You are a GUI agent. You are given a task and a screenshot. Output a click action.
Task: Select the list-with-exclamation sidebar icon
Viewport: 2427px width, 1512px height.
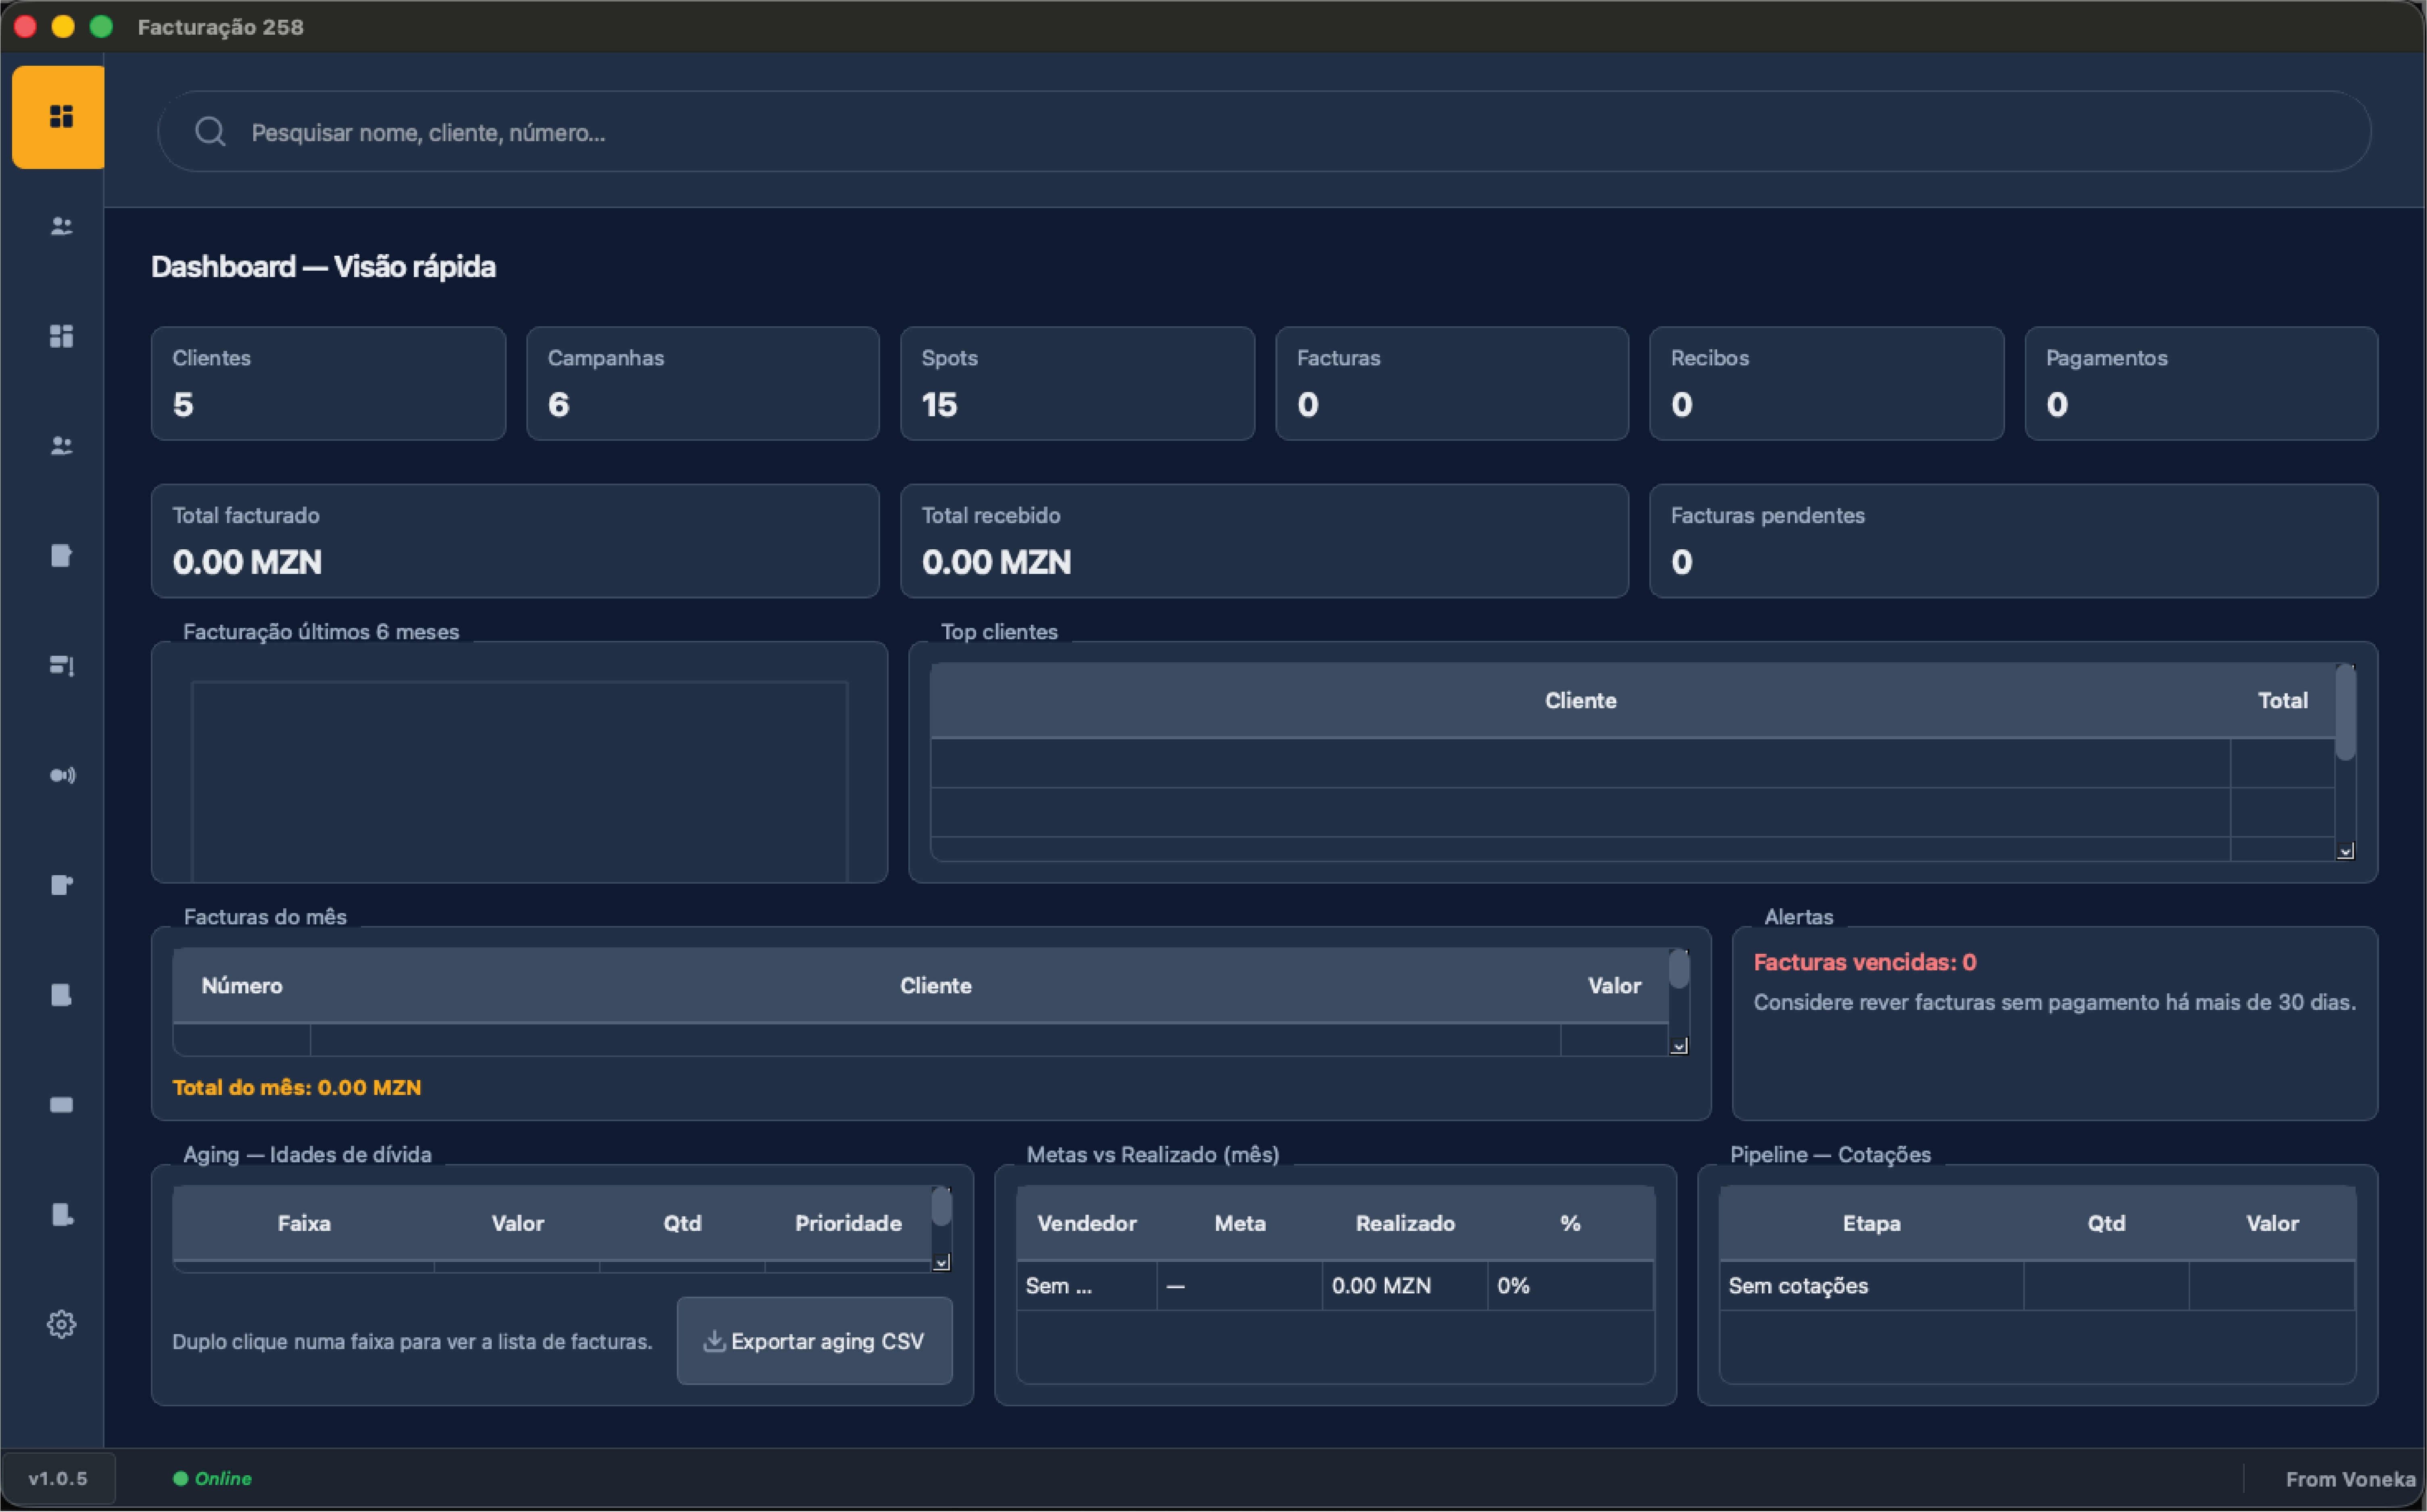pyautogui.click(x=61, y=665)
